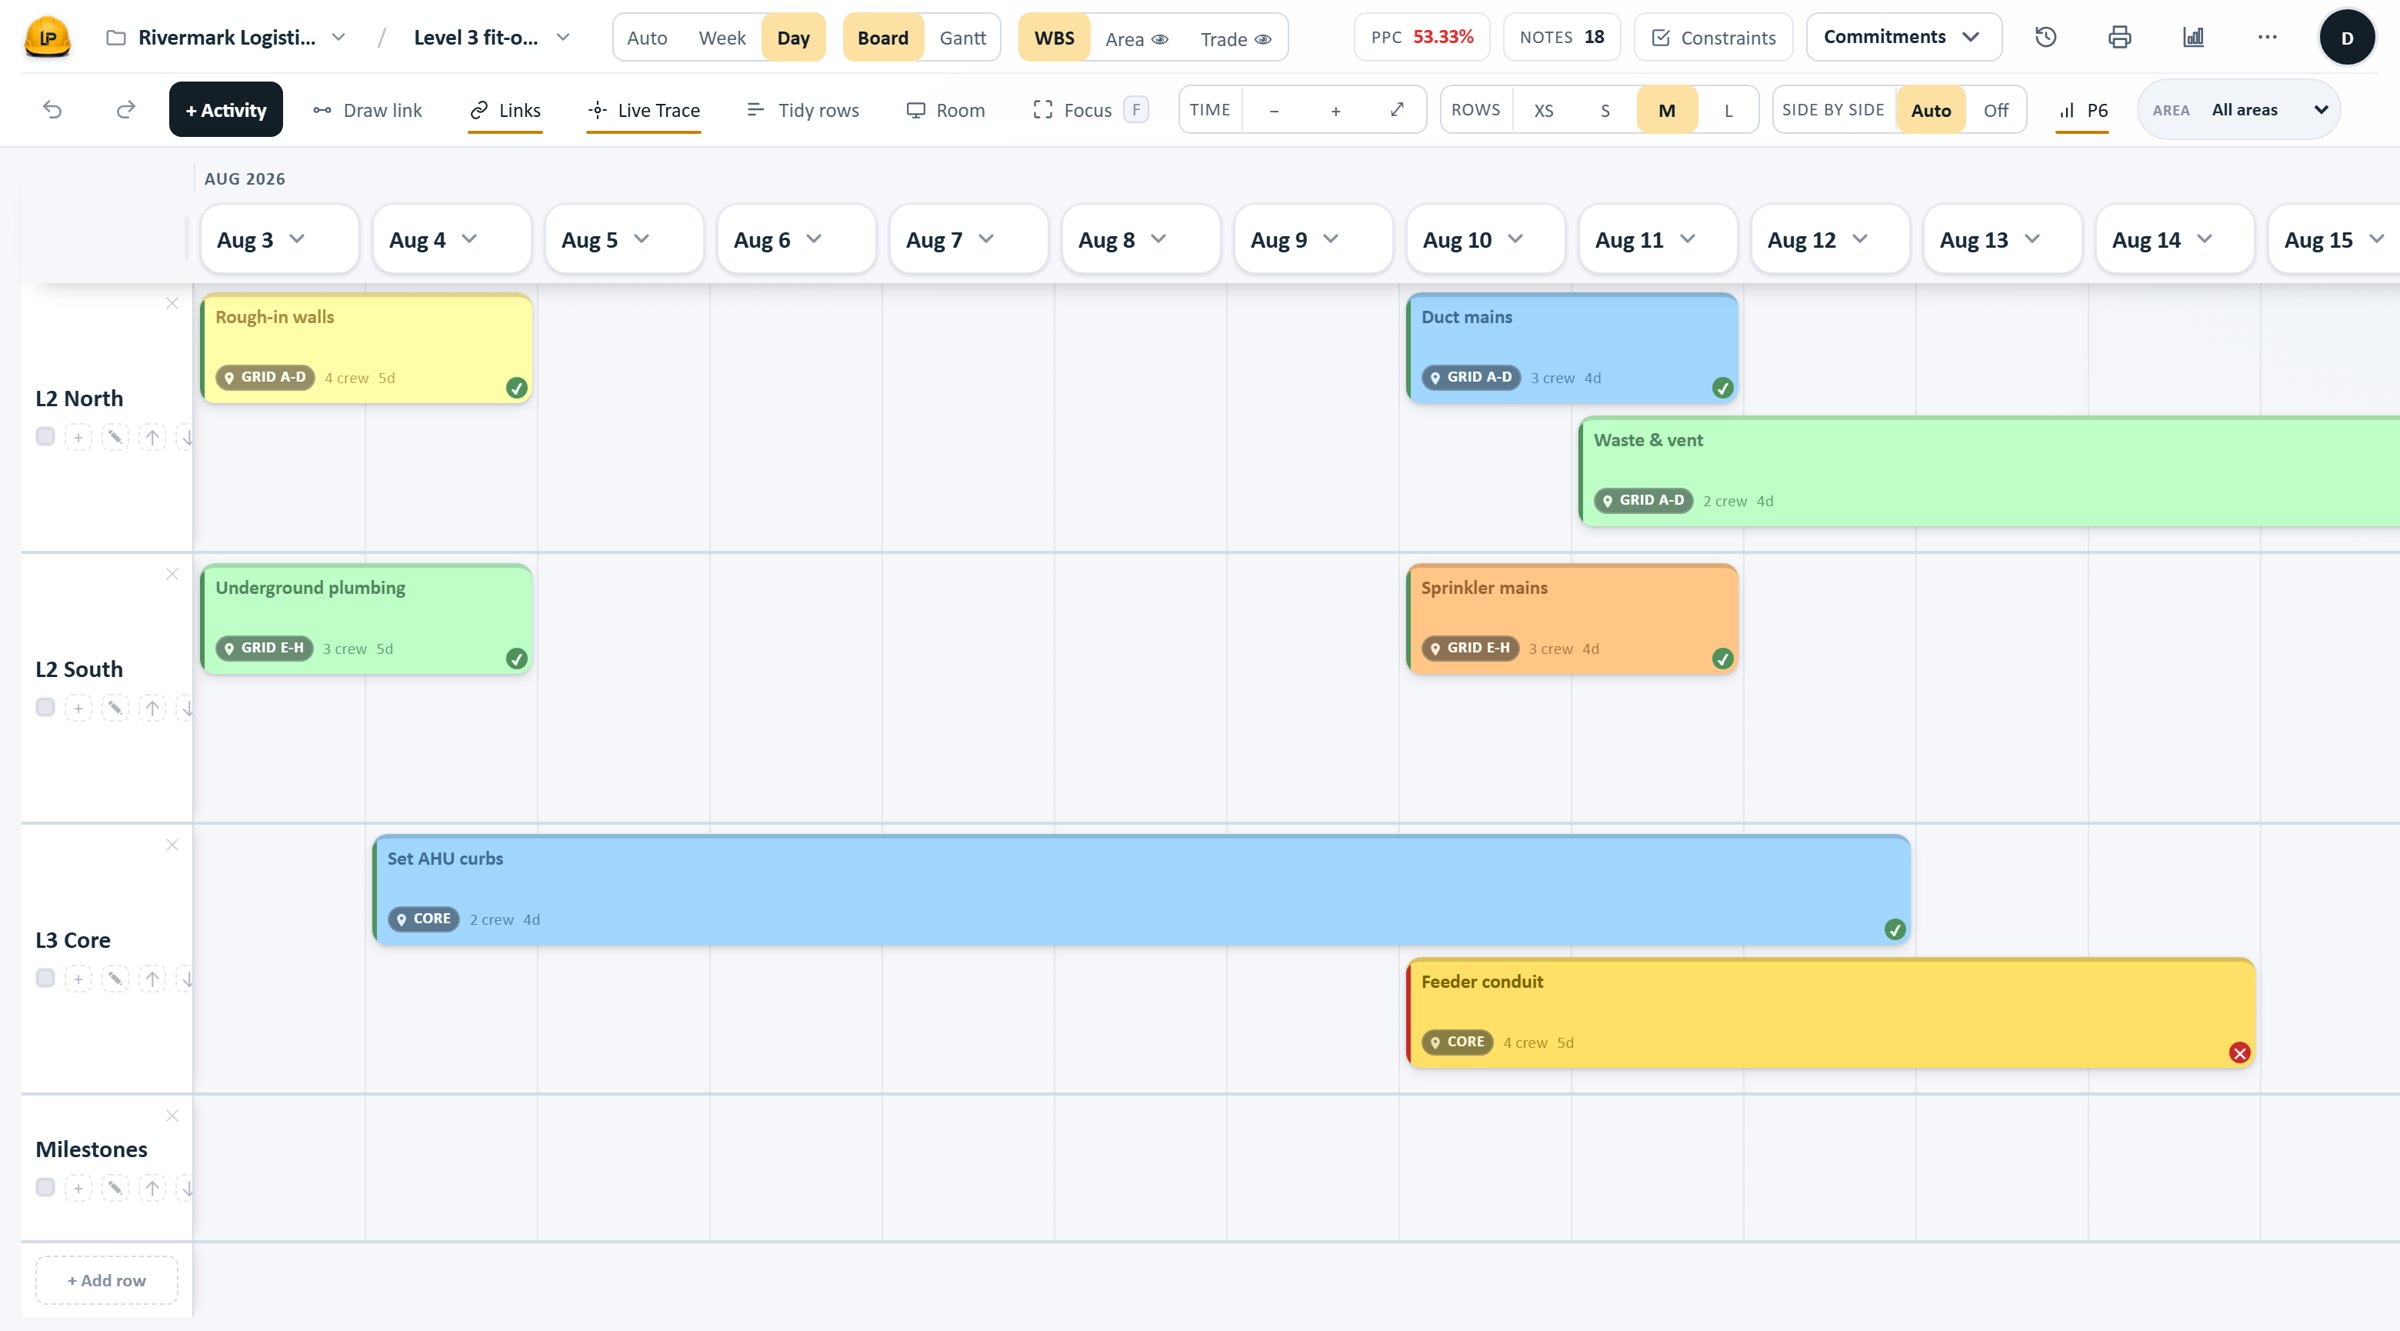Tick the L2 South row checkbox
Image resolution: width=2400 pixels, height=1331 pixels.
(45, 707)
